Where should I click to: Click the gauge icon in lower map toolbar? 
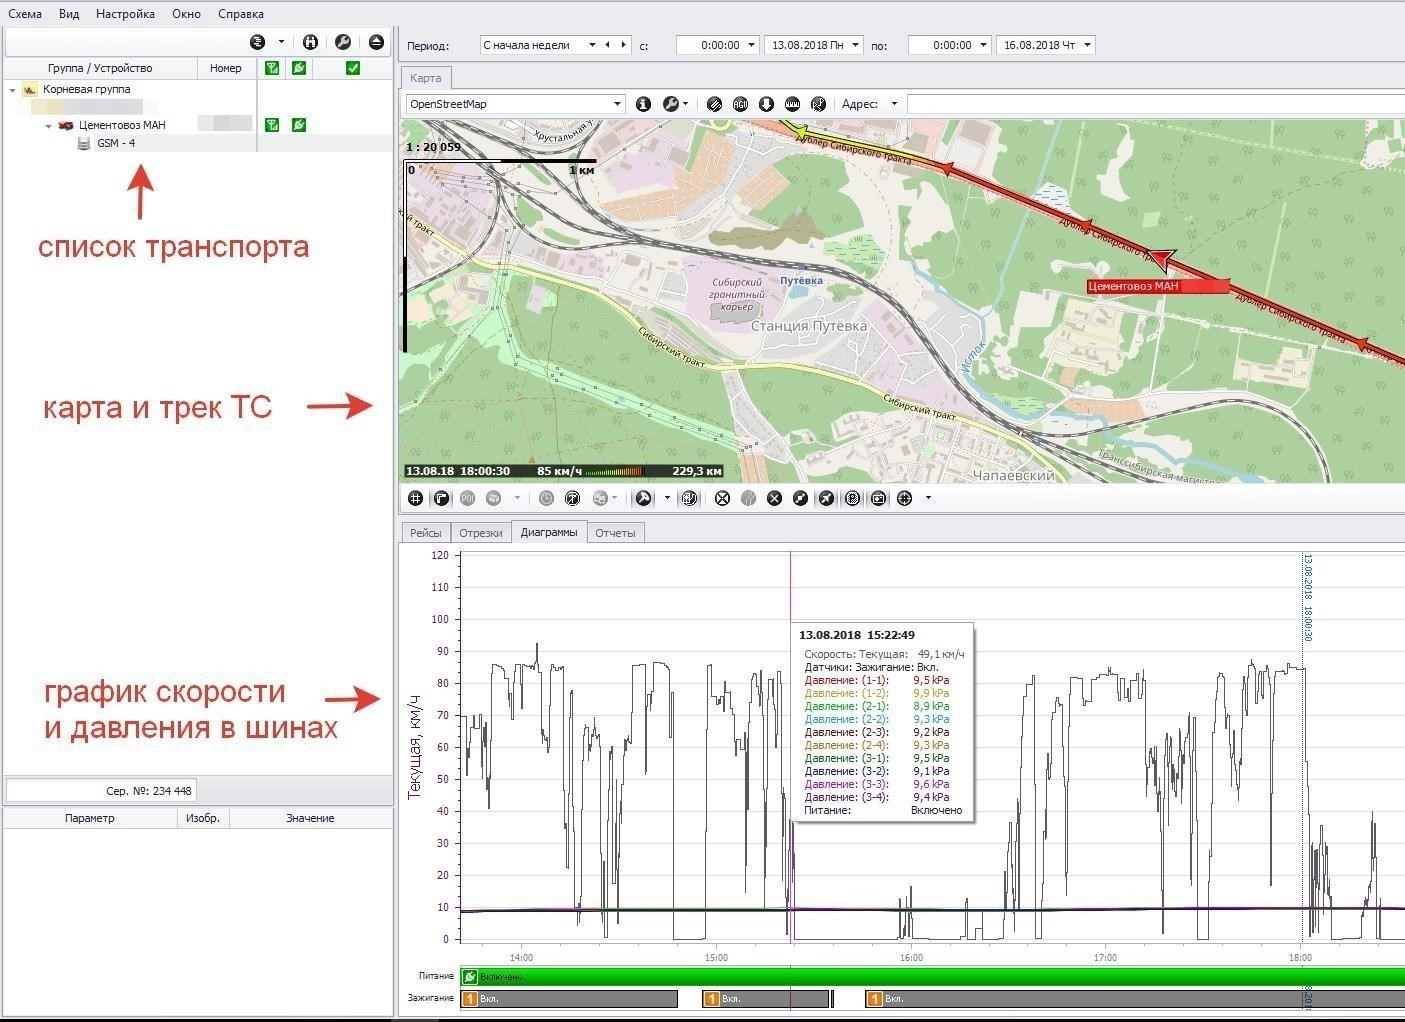[x=572, y=498]
